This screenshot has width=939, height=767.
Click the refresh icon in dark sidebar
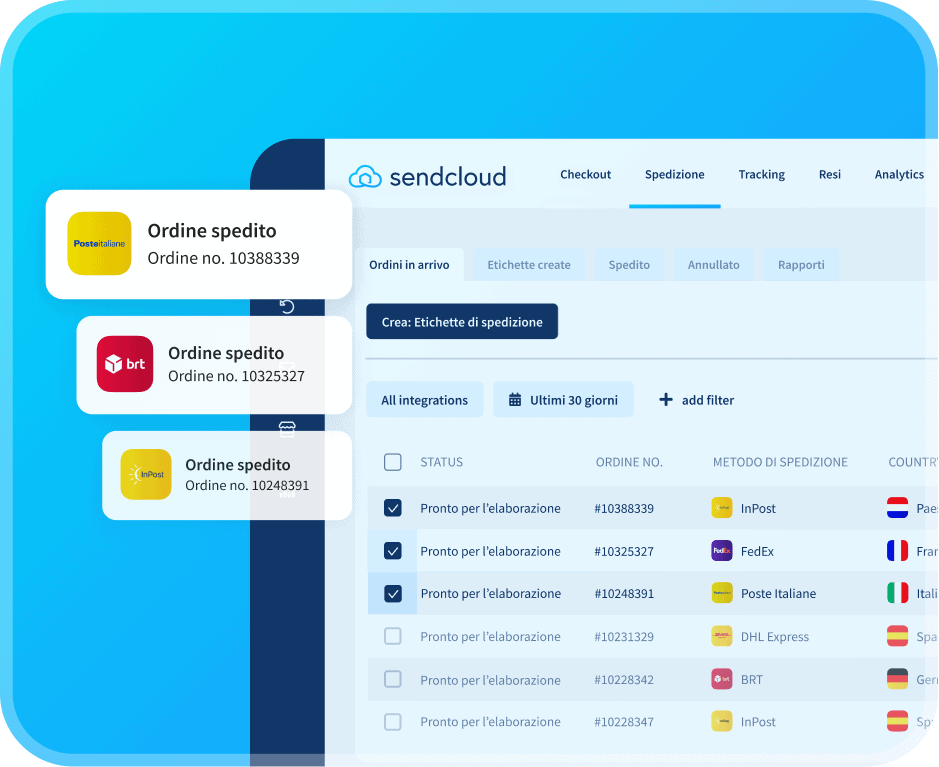point(287,306)
